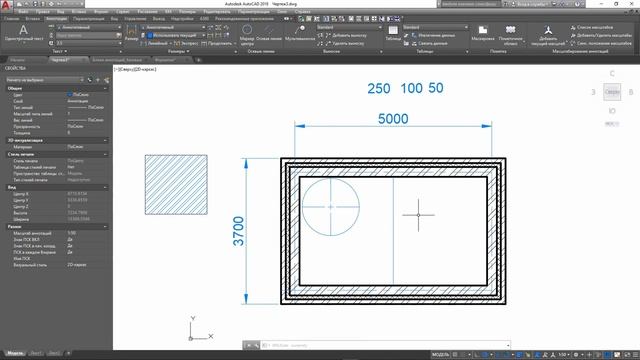The height and width of the screenshot is (360, 640).
Task: Click the Размер dimension tool icon
Action: point(131,32)
